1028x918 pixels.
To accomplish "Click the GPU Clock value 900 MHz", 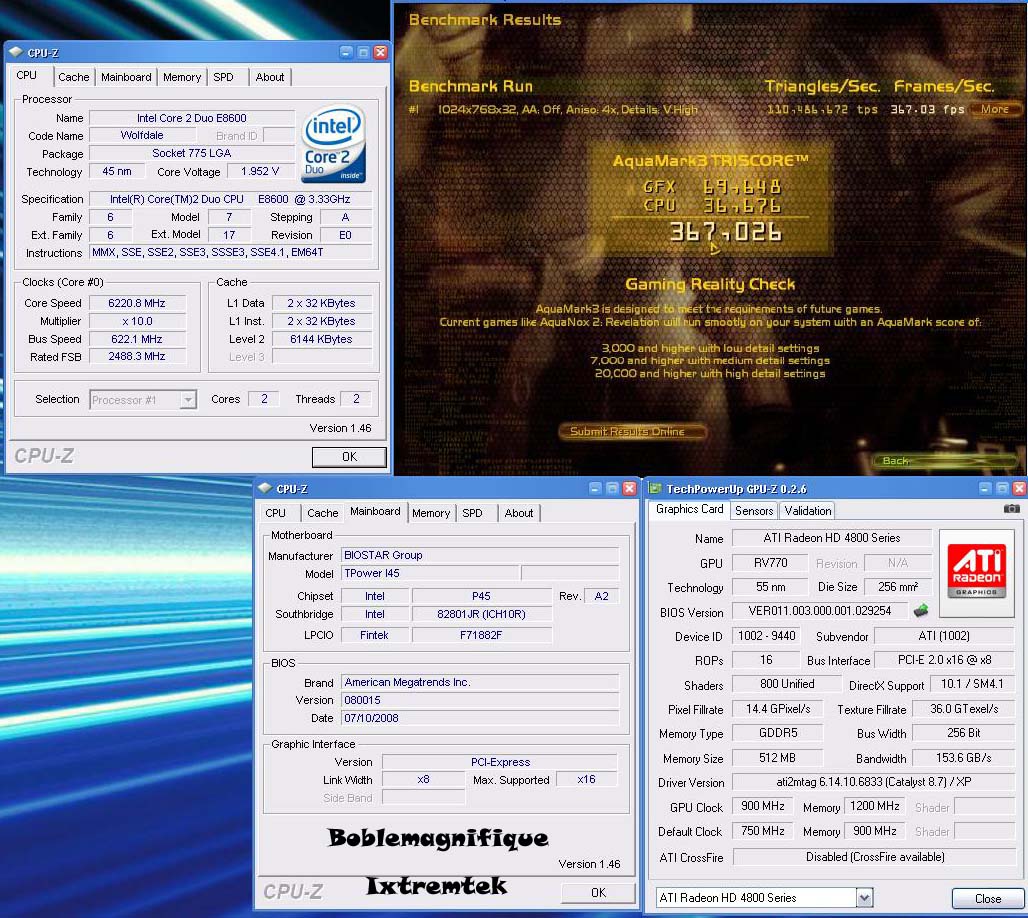I will pyautogui.click(x=762, y=806).
